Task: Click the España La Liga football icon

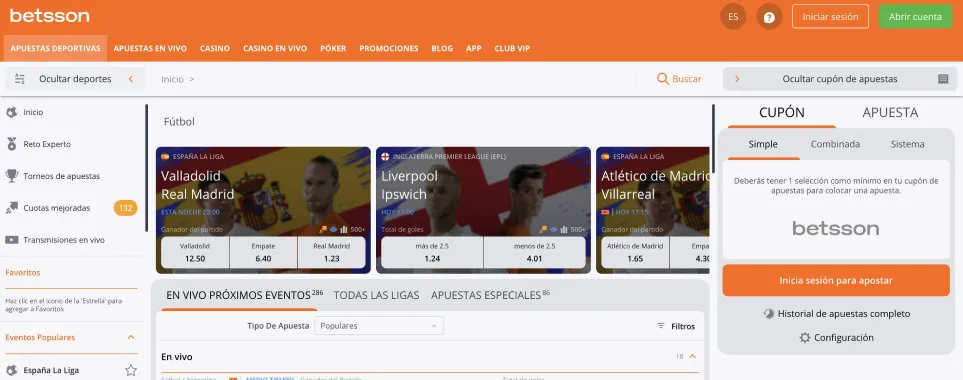Action: 11,370
